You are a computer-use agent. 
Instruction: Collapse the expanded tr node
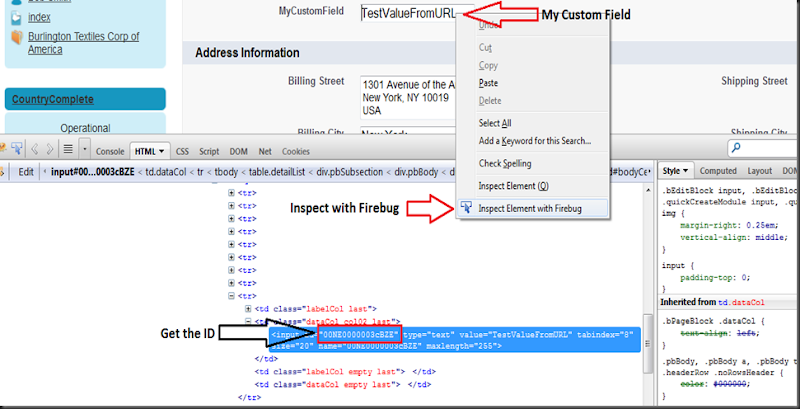pyautogui.click(x=232, y=296)
